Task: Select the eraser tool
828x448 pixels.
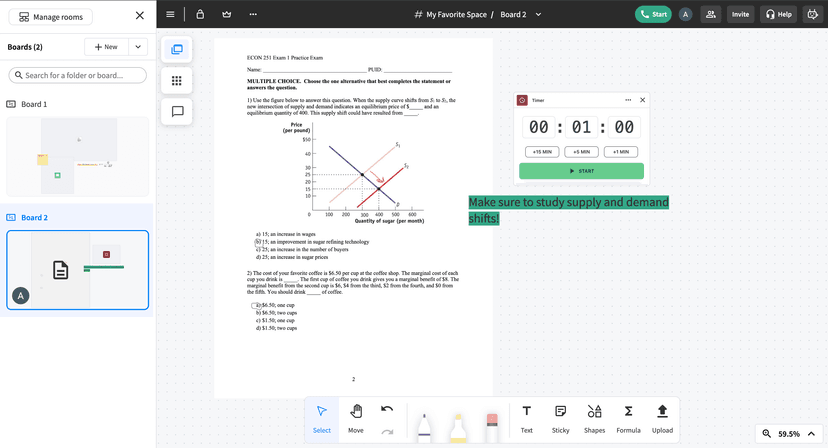Action: (491, 427)
